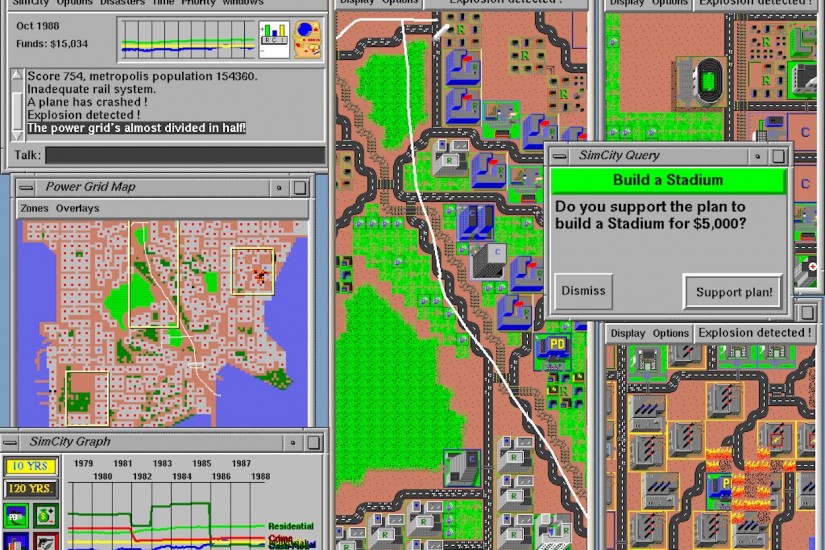Click the orange control-panel icon beside RCI gauge

click(307, 39)
